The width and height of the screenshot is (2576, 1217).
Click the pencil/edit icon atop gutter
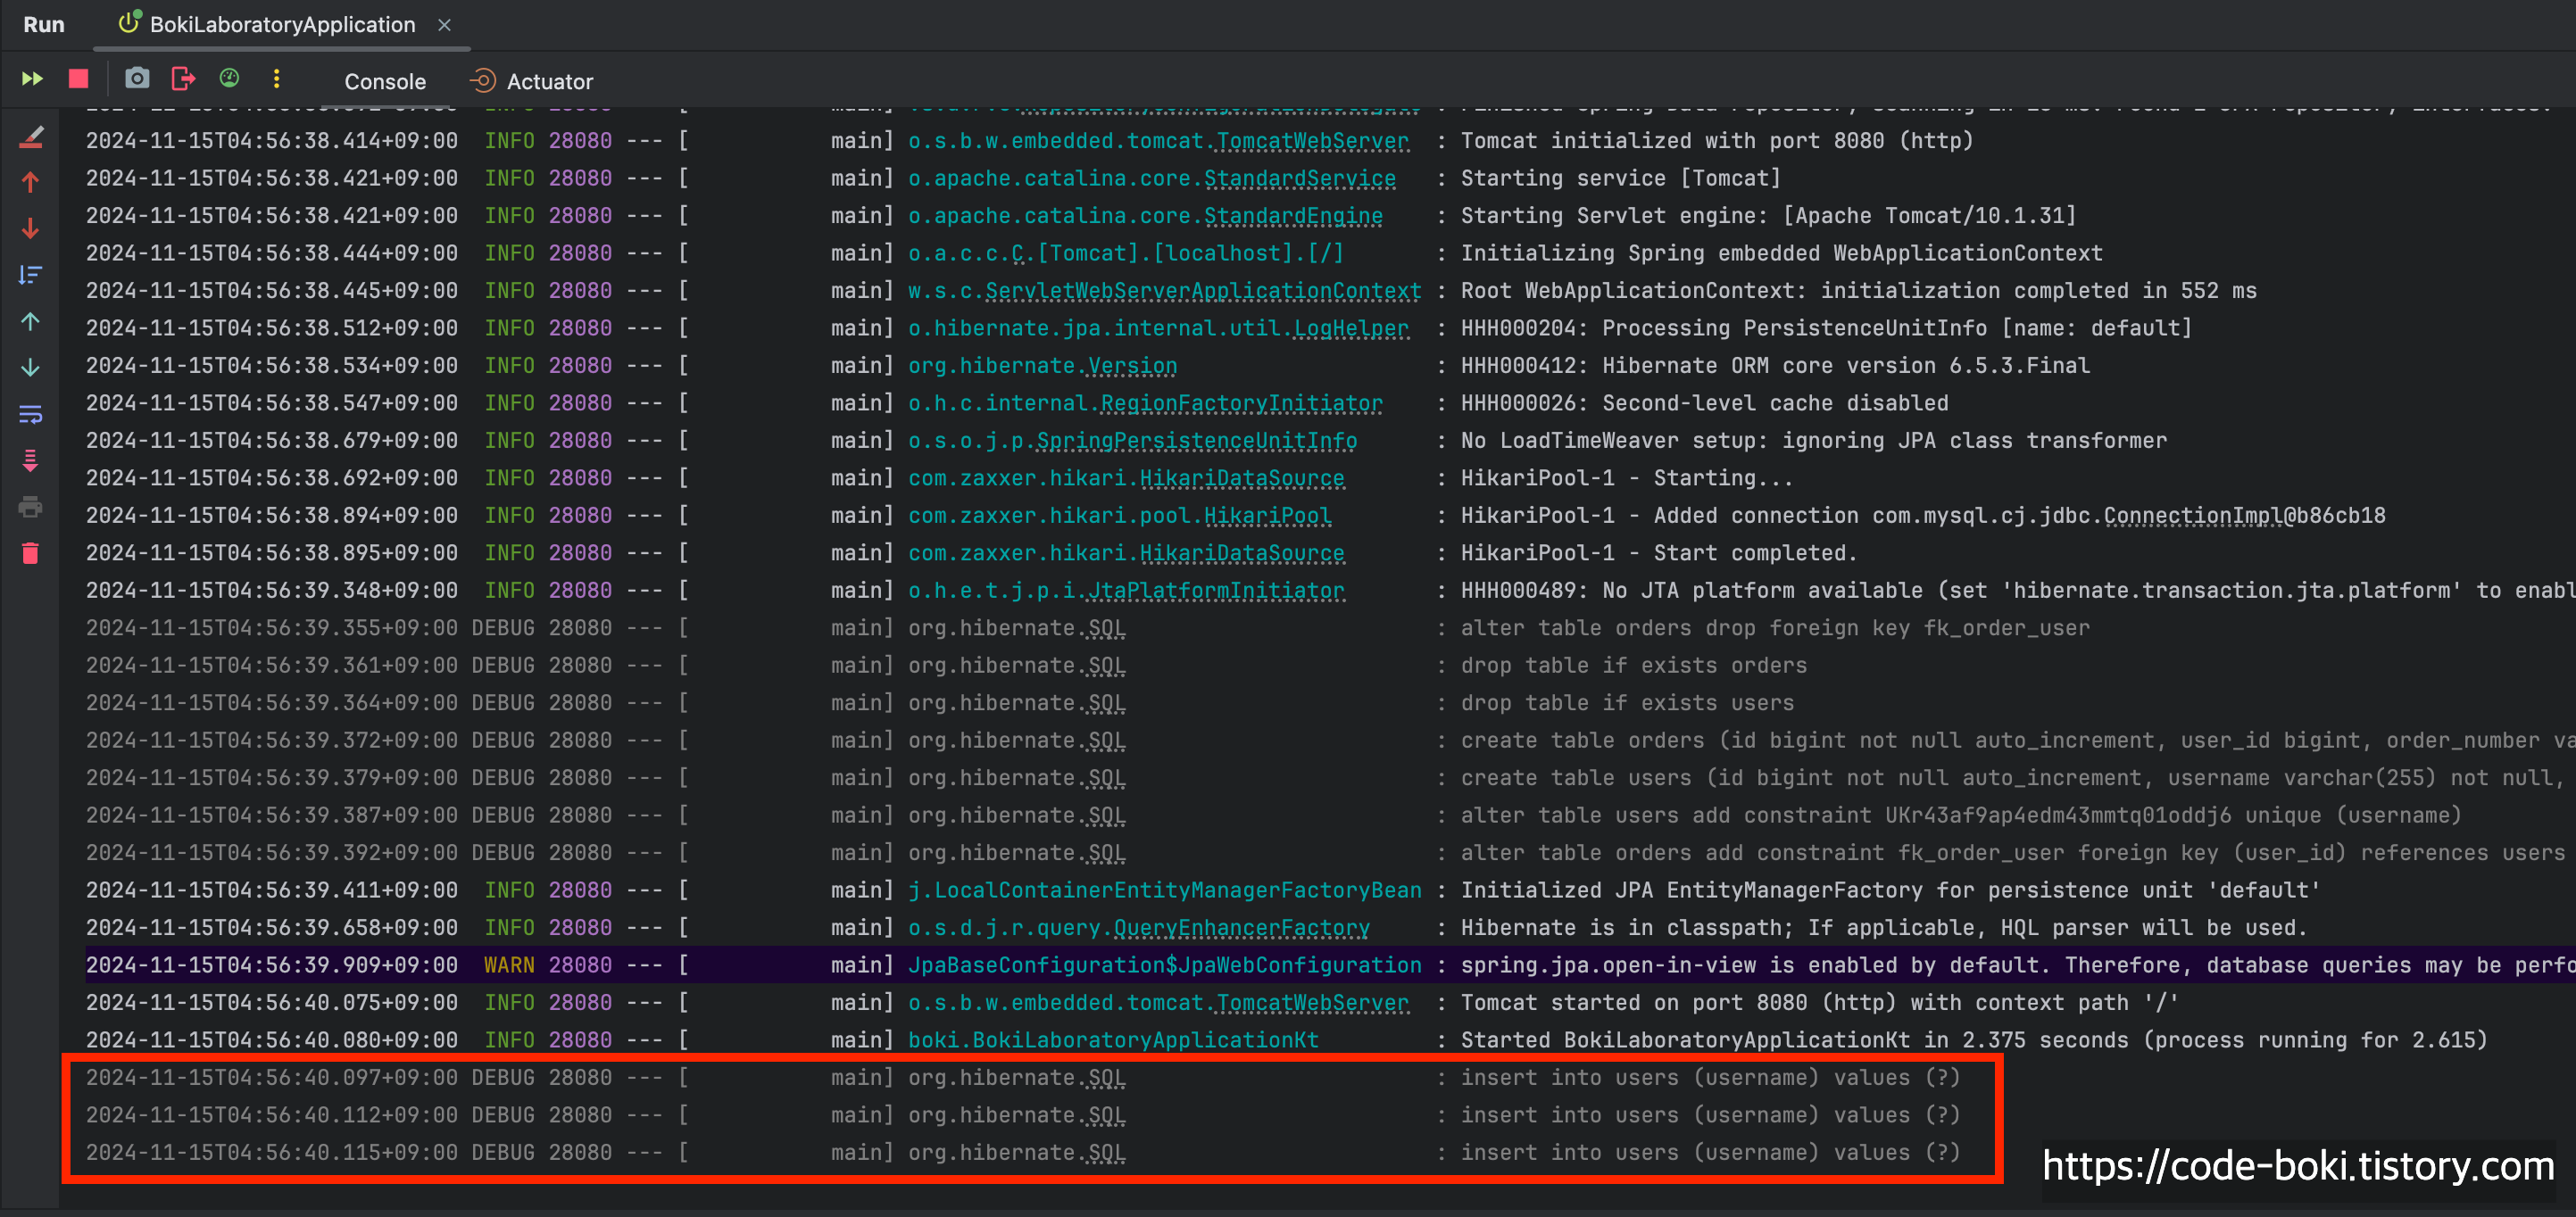[x=31, y=137]
